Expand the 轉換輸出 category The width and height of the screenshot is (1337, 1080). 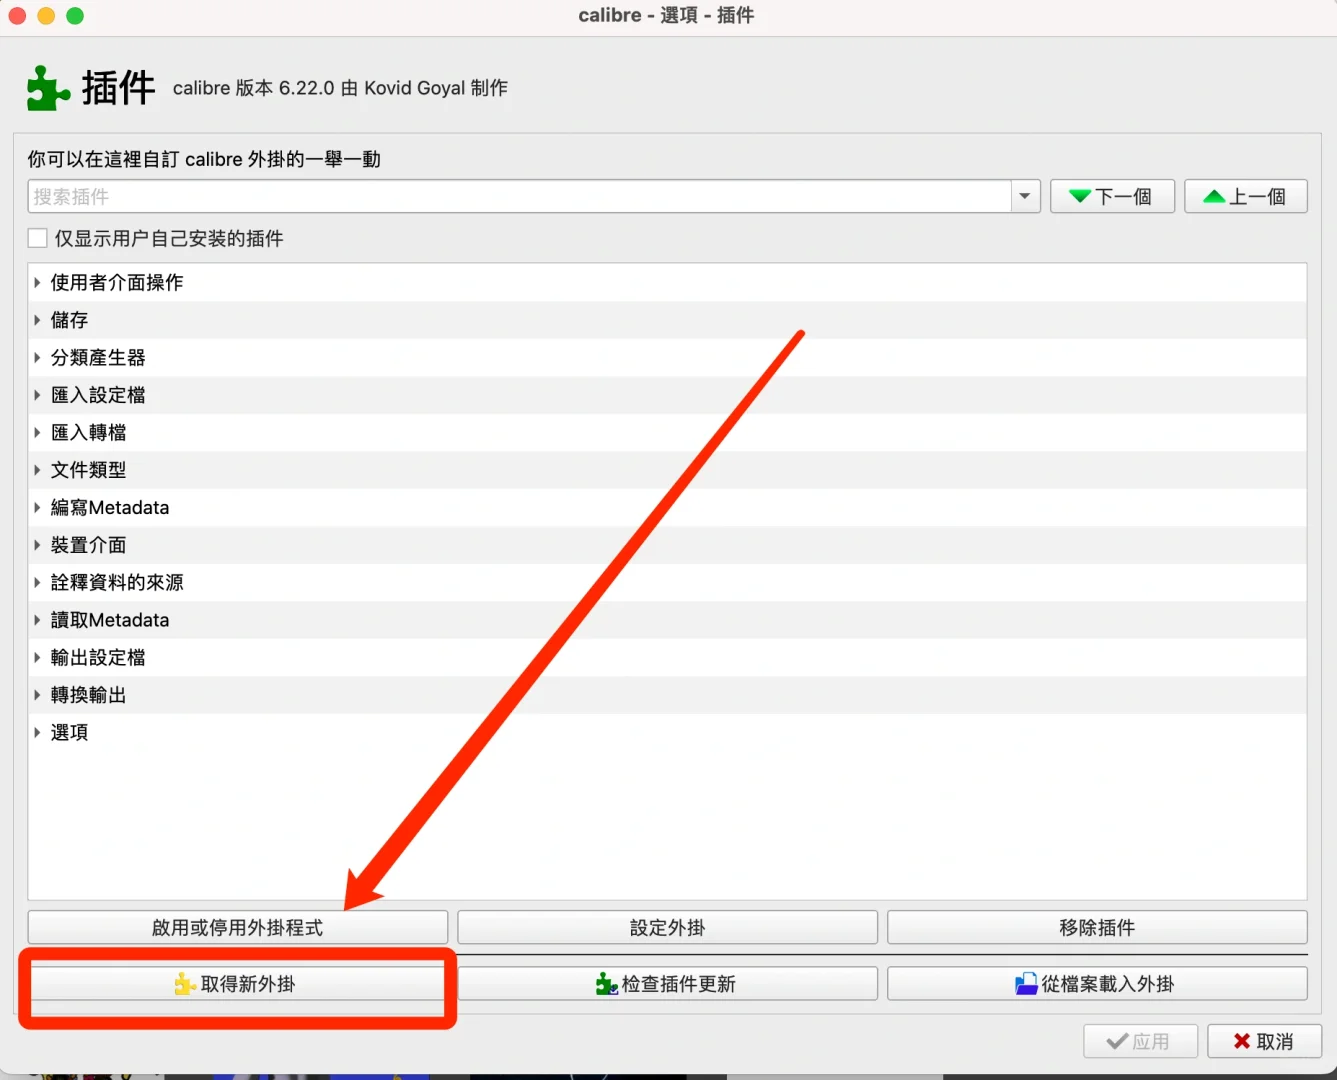[x=37, y=695]
